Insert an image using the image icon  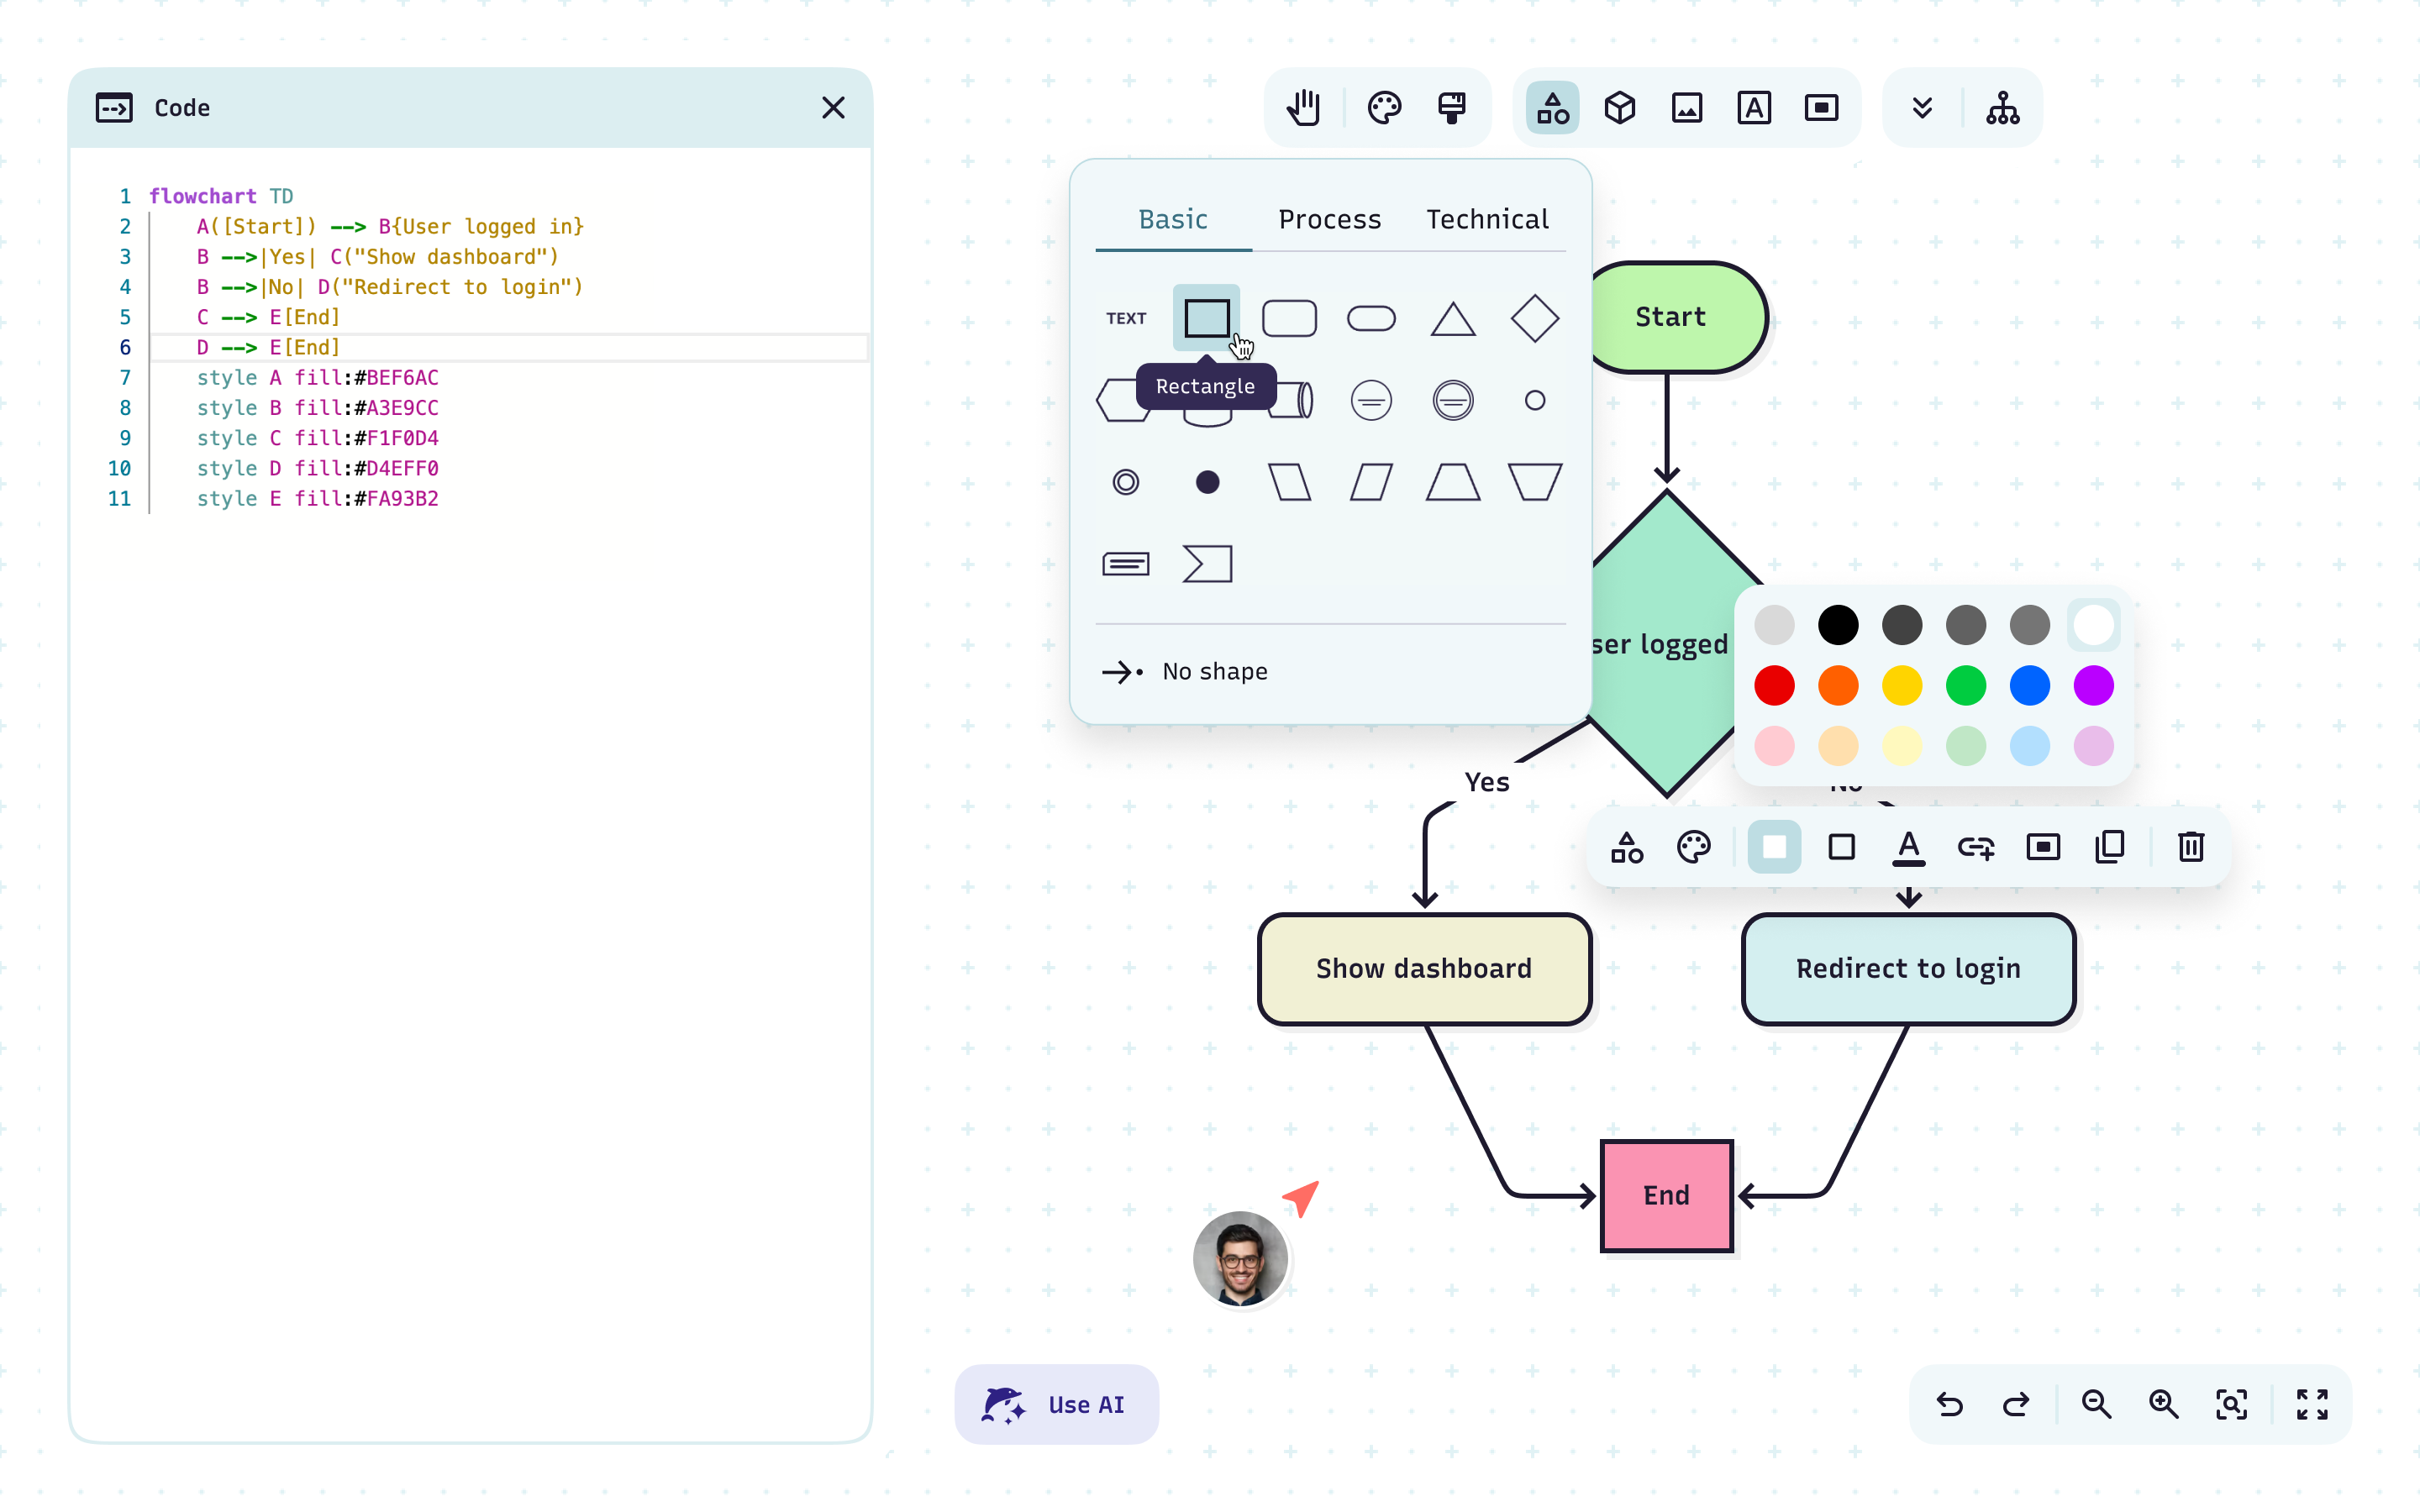click(x=1687, y=107)
